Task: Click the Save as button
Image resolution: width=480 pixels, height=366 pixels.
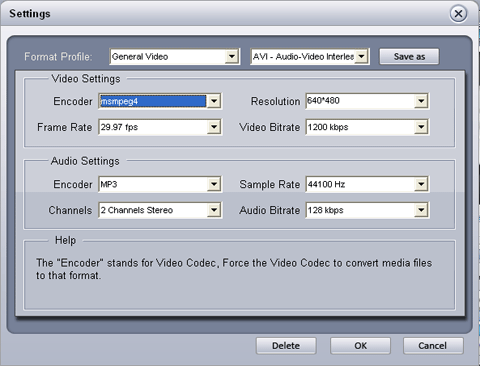Action: 409,56
